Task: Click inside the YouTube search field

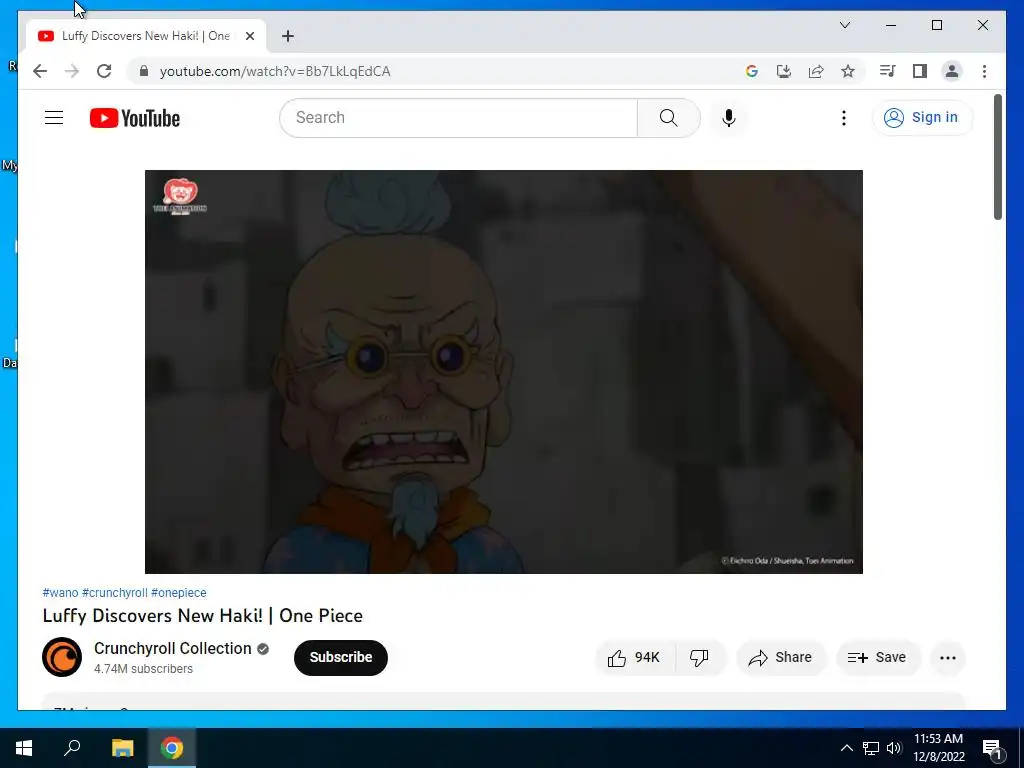Action: (x=458, y=118)
